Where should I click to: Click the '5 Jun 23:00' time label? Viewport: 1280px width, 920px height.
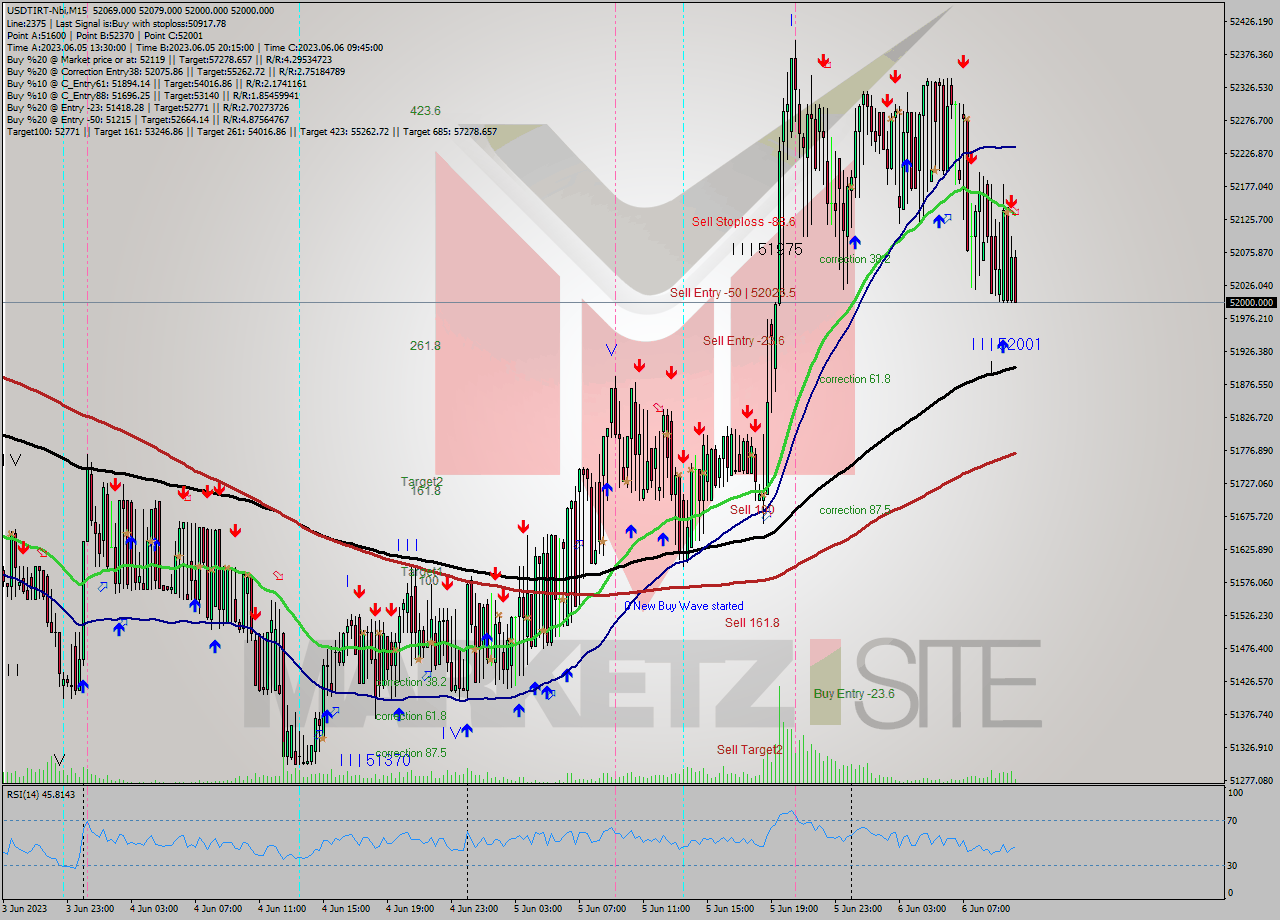tap(858, 909)
